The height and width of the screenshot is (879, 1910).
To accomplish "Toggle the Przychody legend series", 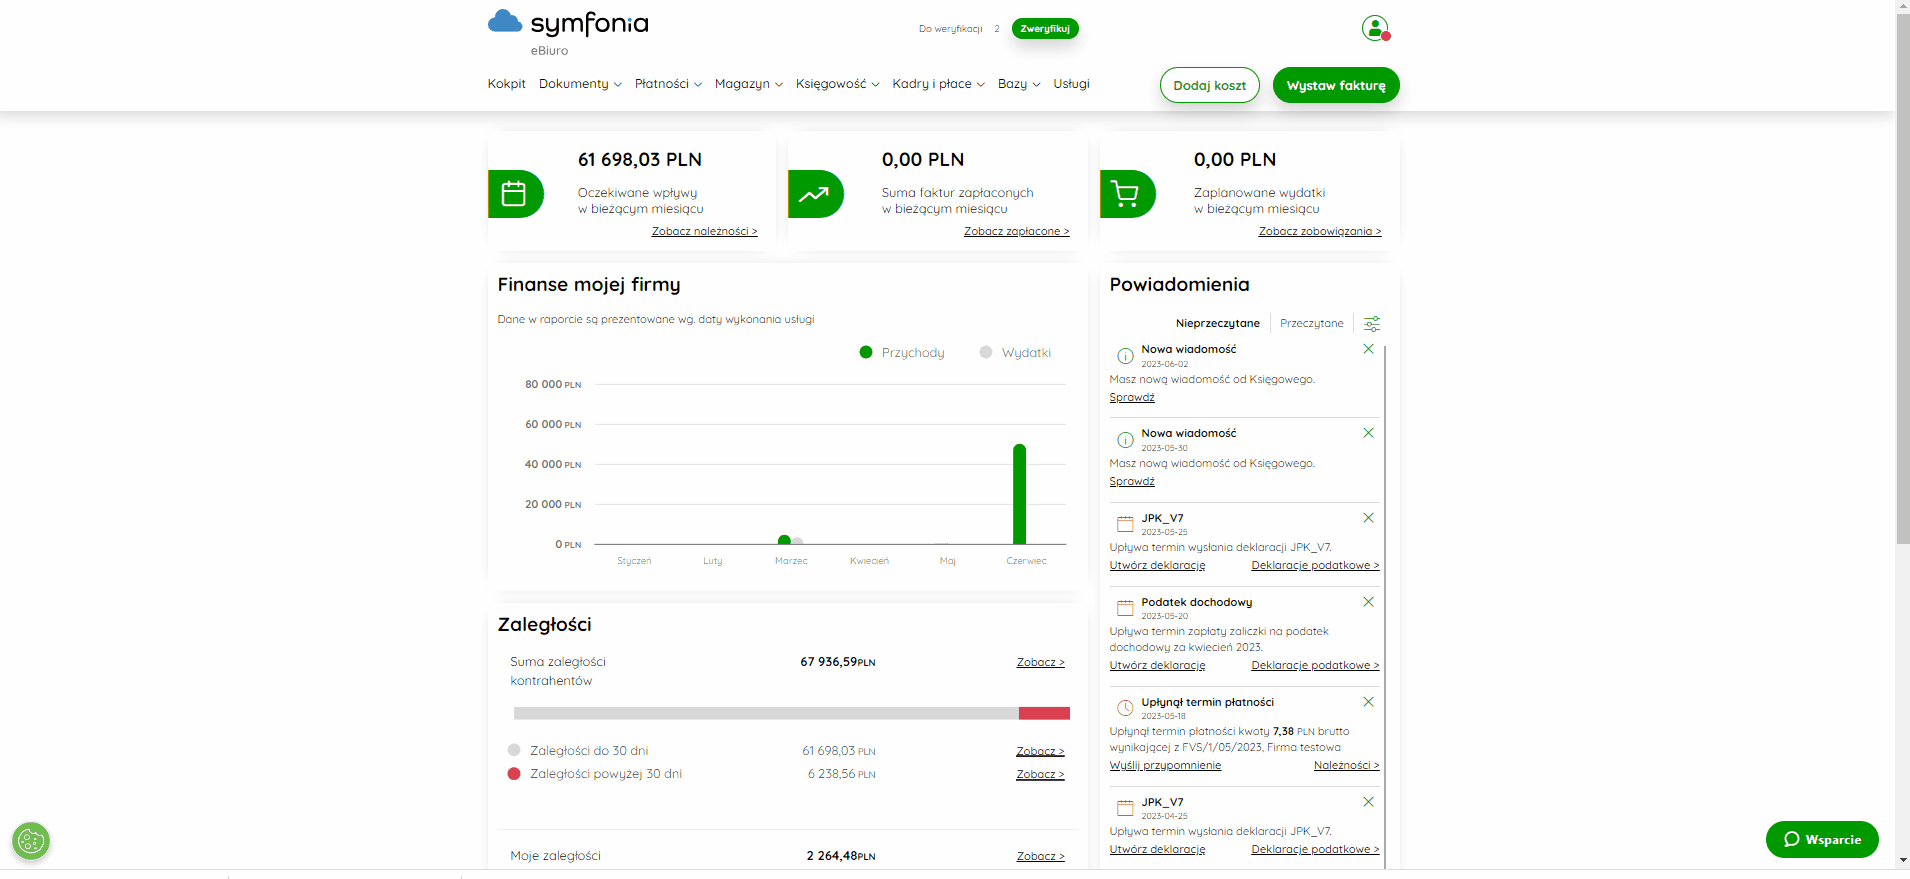I will pyautogui.click(x=902, y=353).
